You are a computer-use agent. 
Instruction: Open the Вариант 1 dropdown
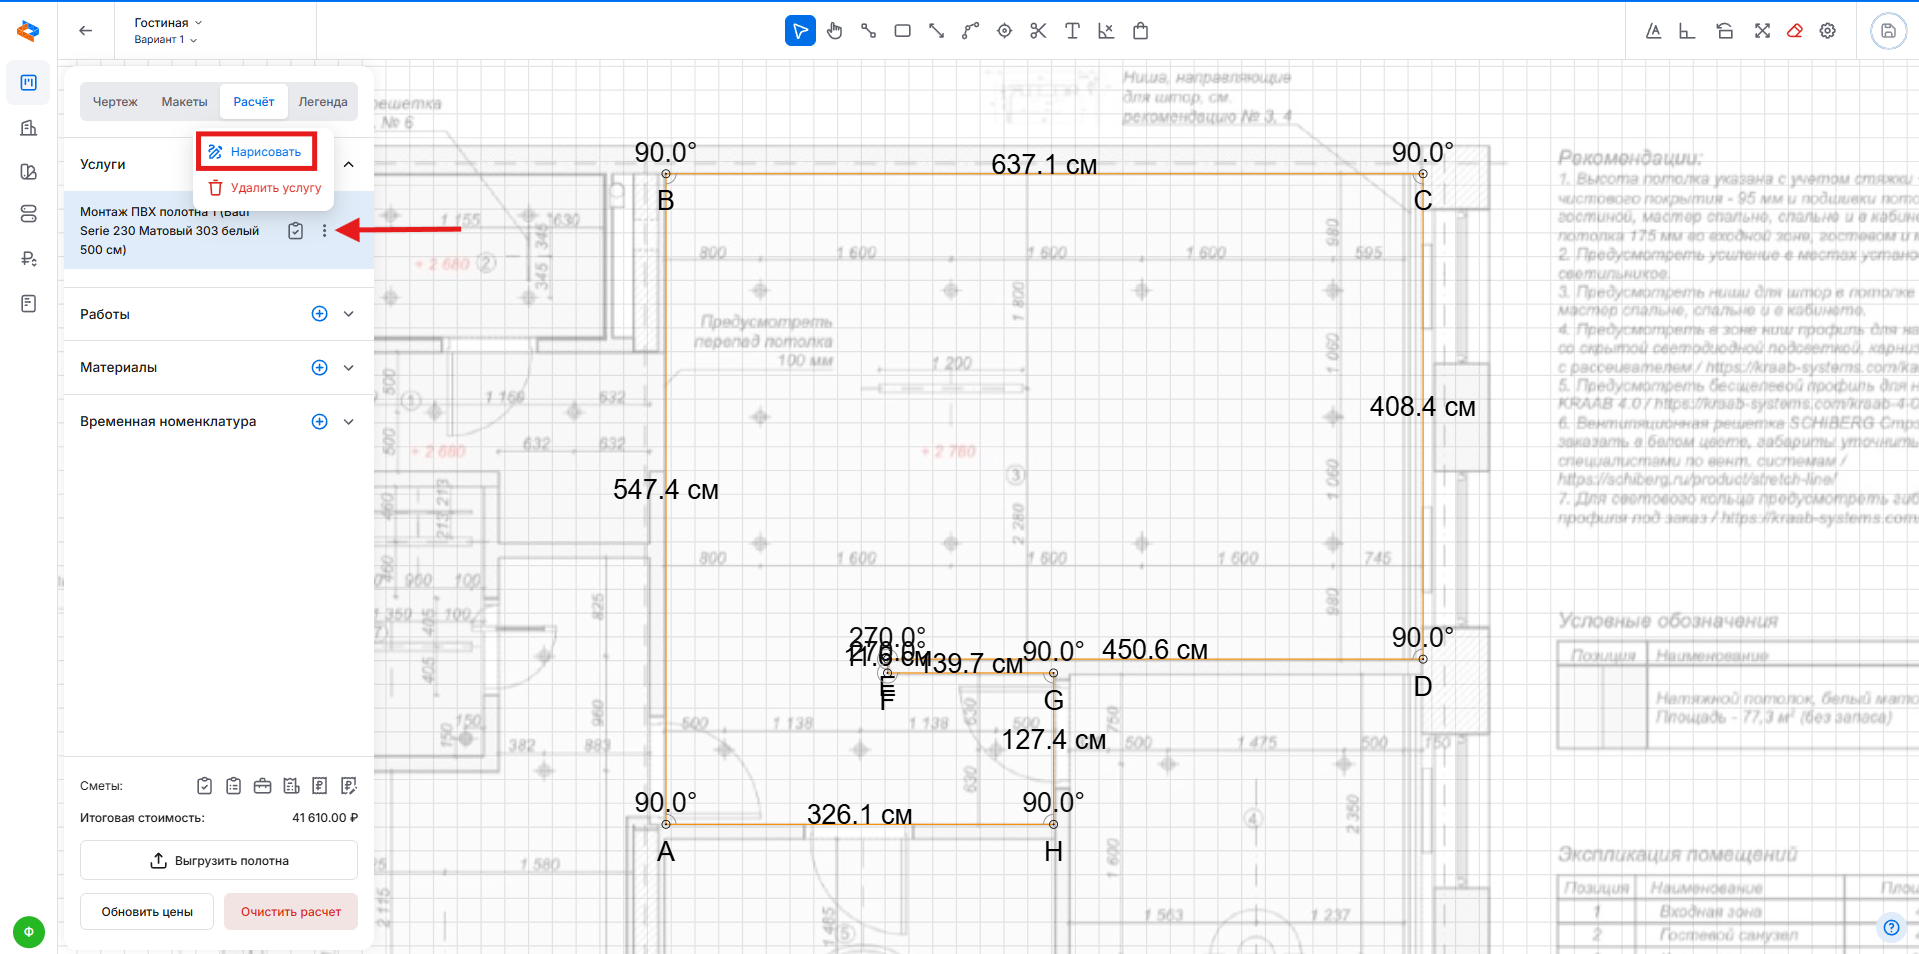coord(165,40)
